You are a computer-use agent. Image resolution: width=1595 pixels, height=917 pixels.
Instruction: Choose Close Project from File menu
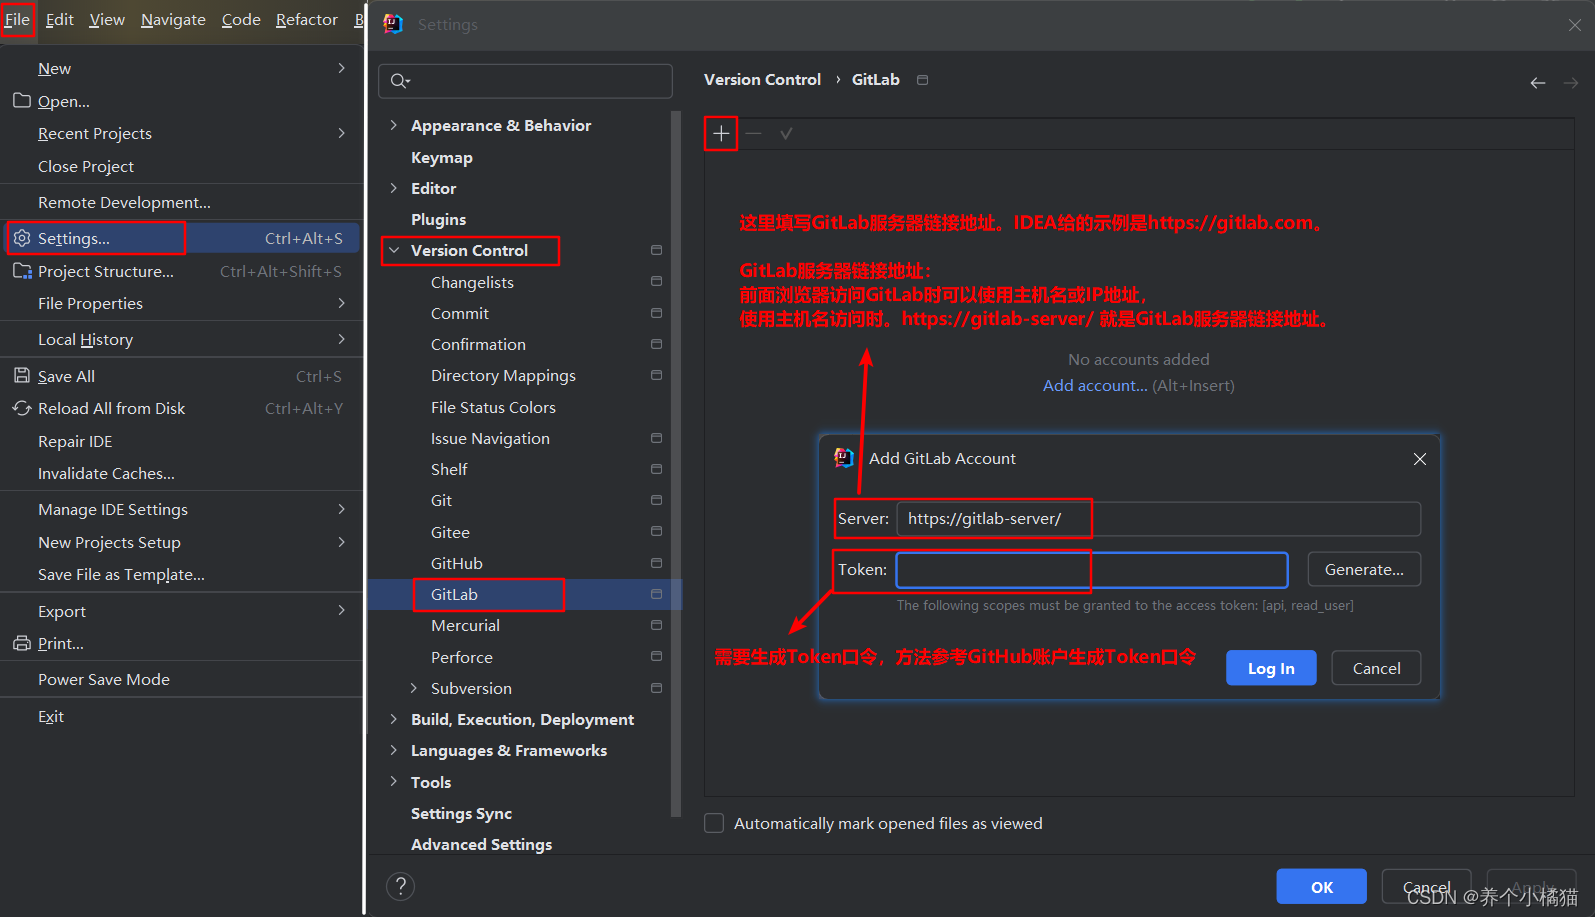pos(181,166)
